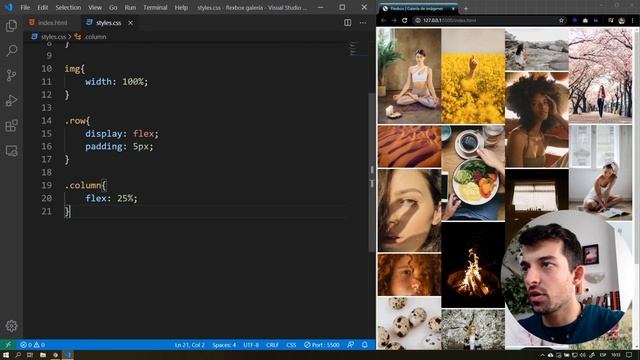Change the CSS language mode
The image size is (640, 360).
coord(291,345)
